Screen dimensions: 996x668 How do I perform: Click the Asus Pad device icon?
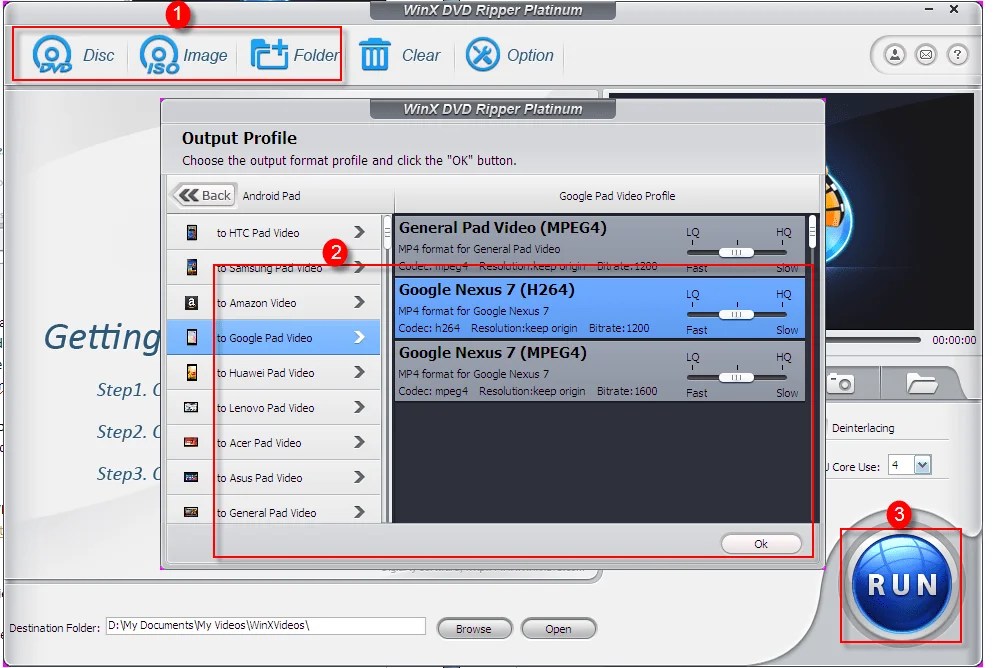(191, 477)
